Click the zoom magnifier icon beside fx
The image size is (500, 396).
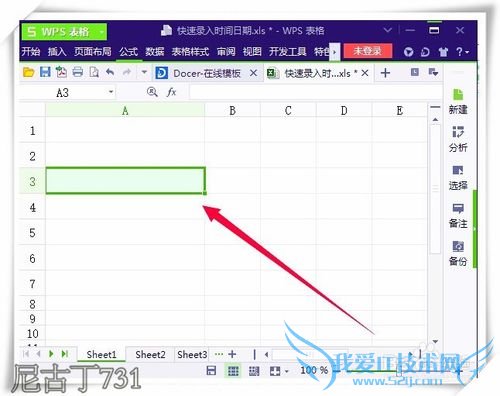pos(152,92)
